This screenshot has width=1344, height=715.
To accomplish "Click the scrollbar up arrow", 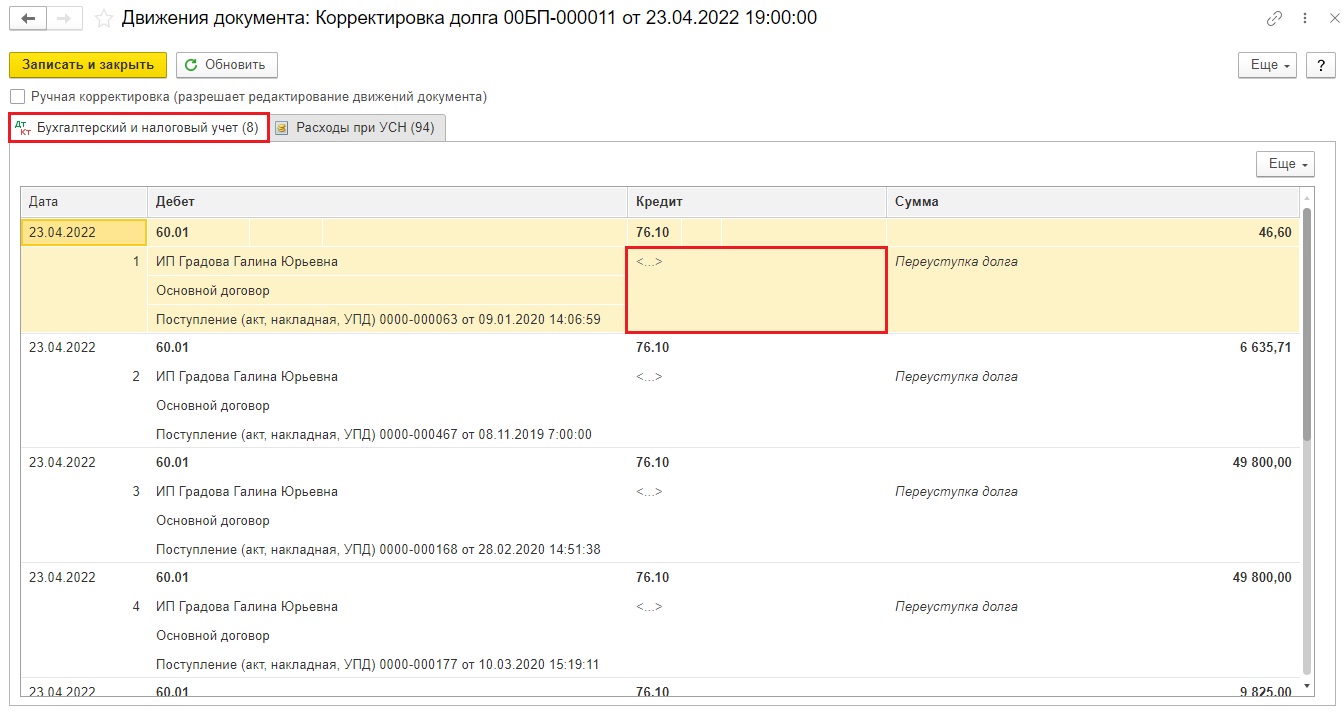I will [1306, 197].
